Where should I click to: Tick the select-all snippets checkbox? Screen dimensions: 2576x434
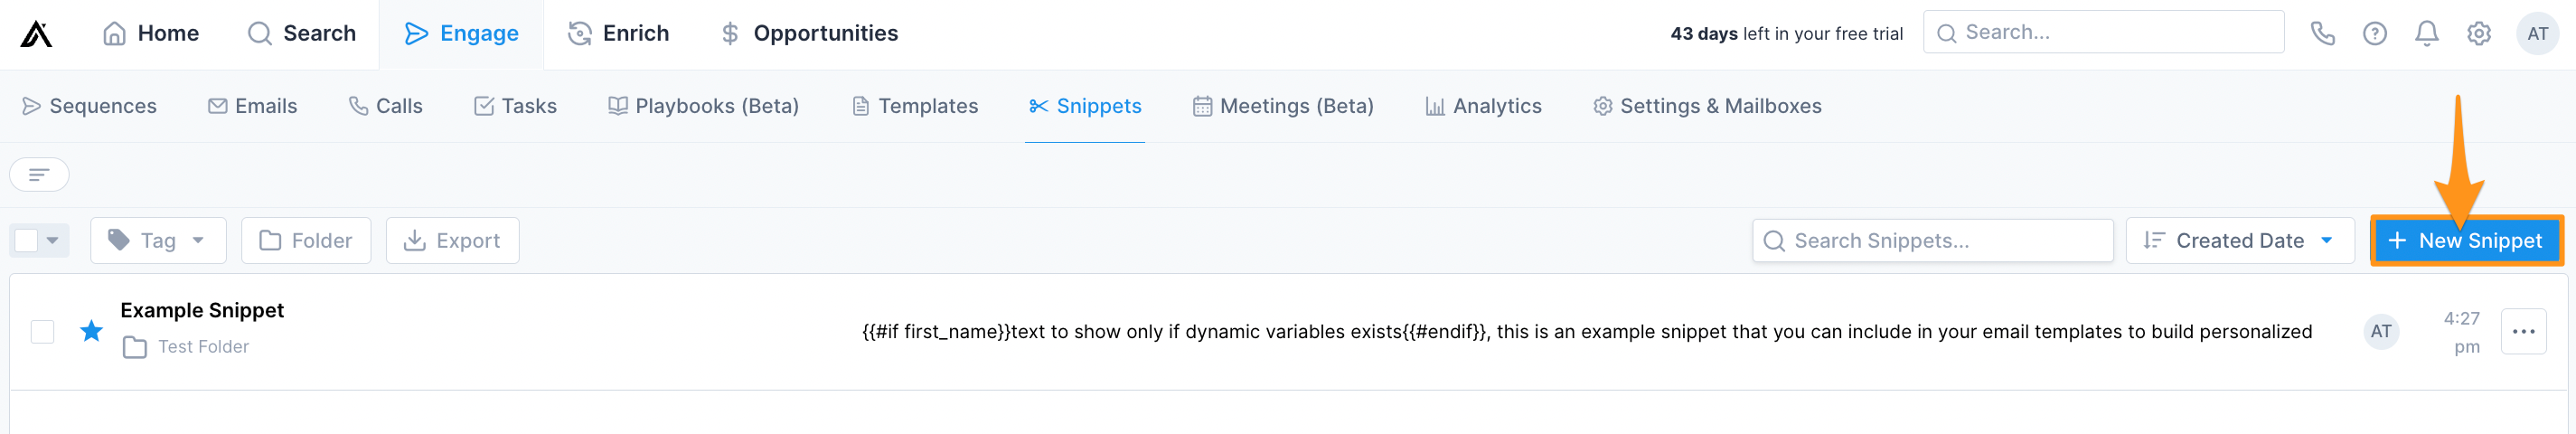pyautogui.click(x=27, y=241)
